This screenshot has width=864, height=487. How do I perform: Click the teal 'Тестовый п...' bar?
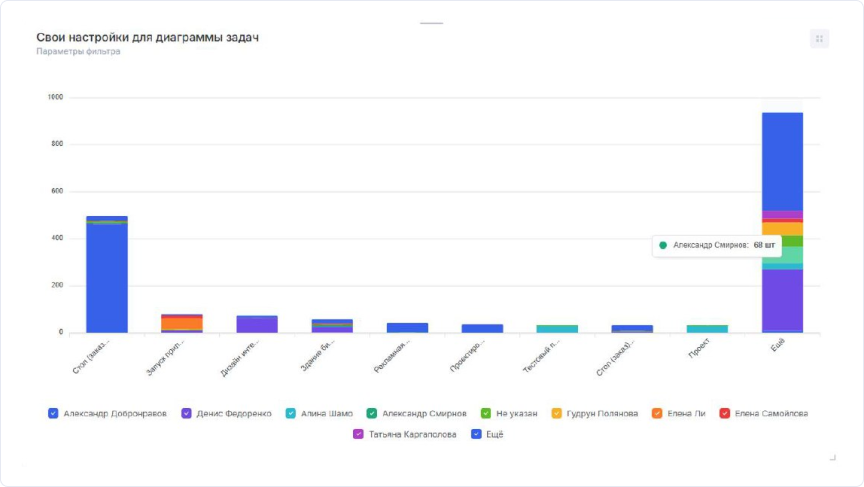click(557, 328)
